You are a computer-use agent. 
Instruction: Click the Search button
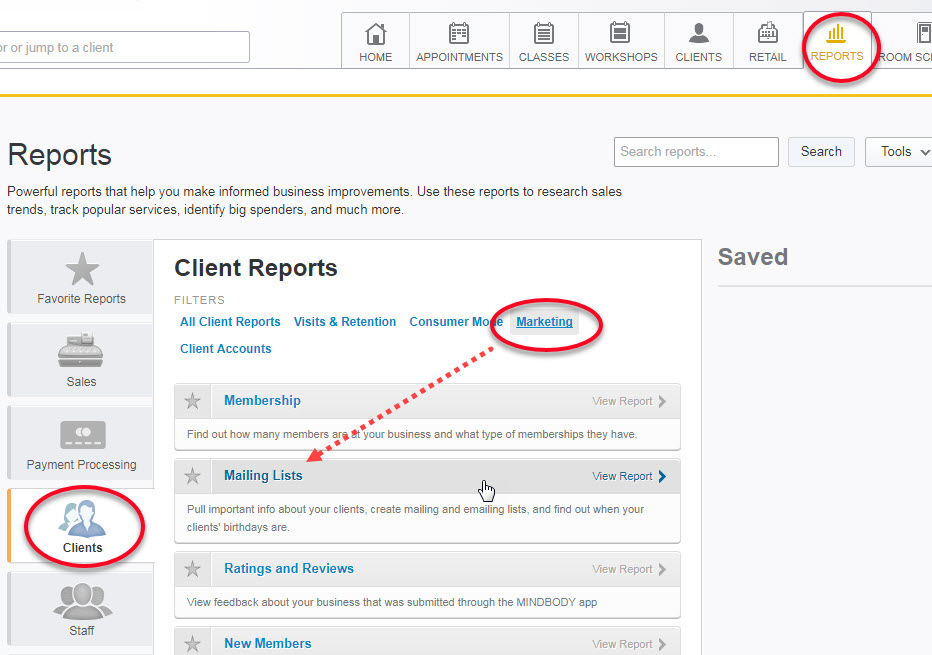coord(820,151)
